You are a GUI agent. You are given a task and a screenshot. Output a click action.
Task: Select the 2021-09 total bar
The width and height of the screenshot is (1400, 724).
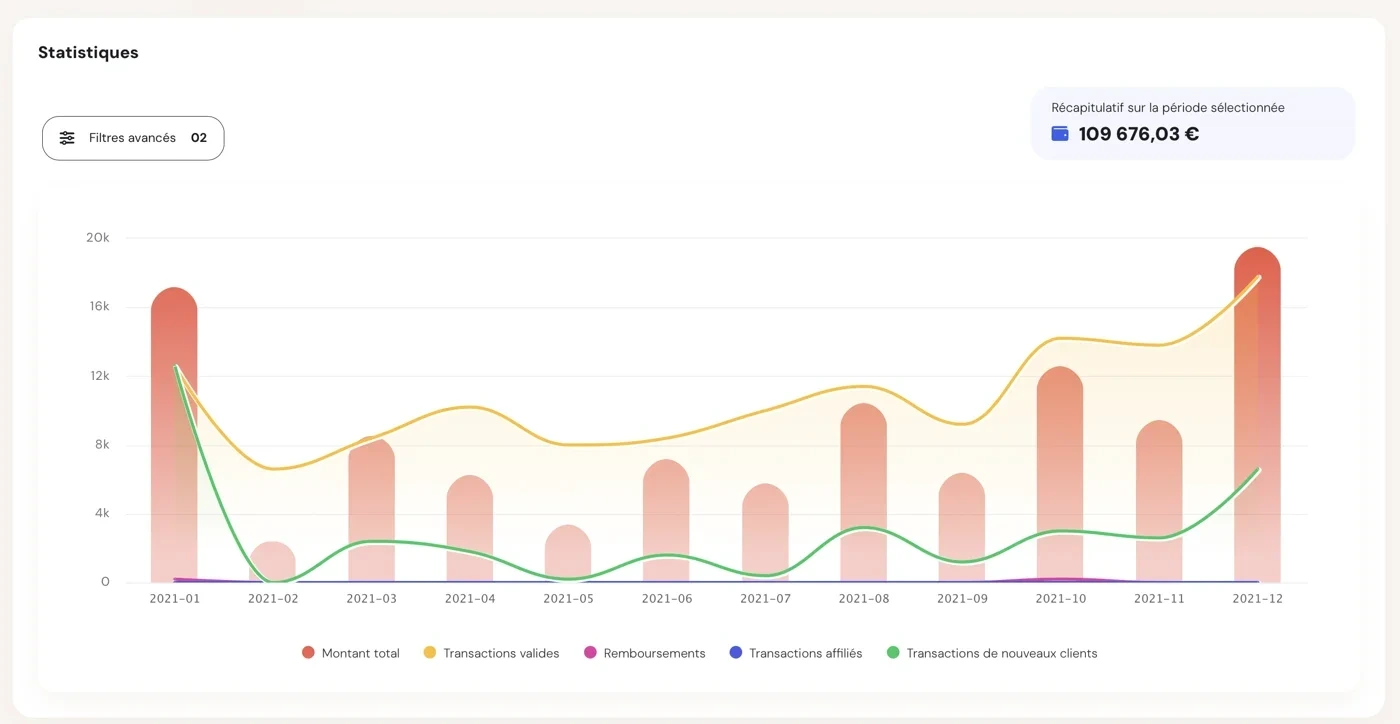click(962, 528)
